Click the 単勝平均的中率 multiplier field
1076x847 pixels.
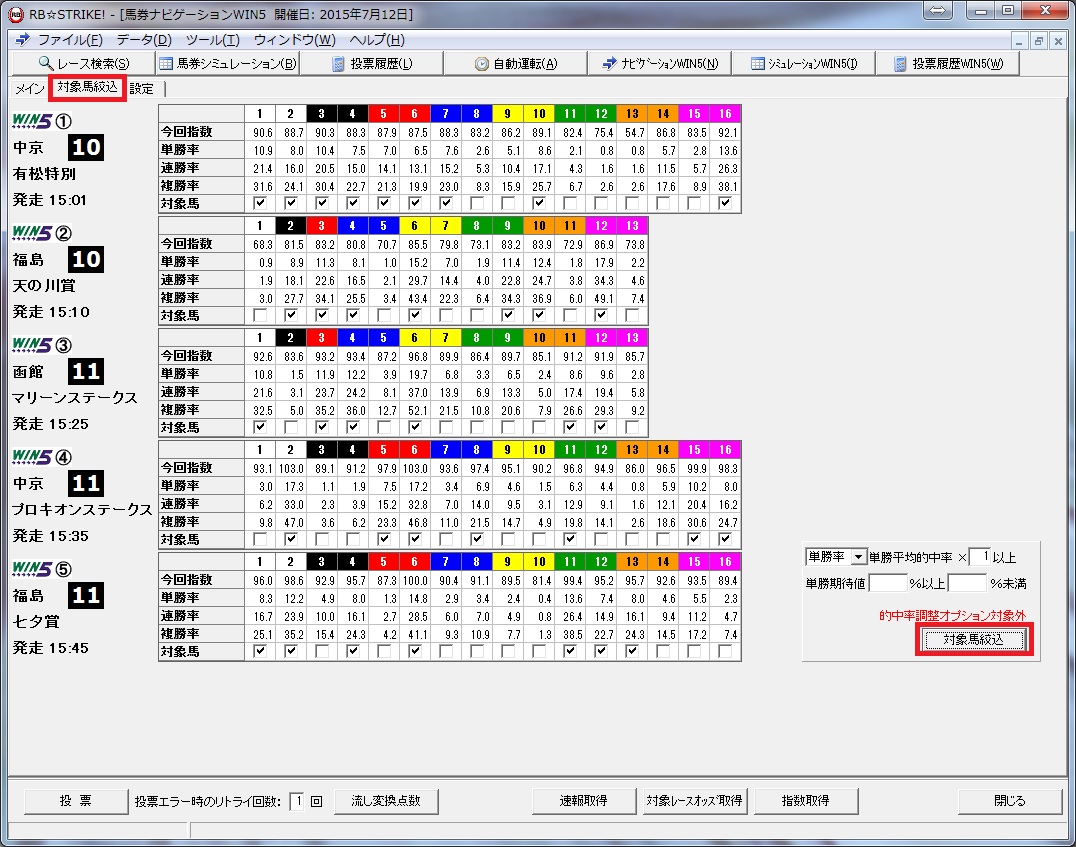pyautogui.click(x=979, y=557)
